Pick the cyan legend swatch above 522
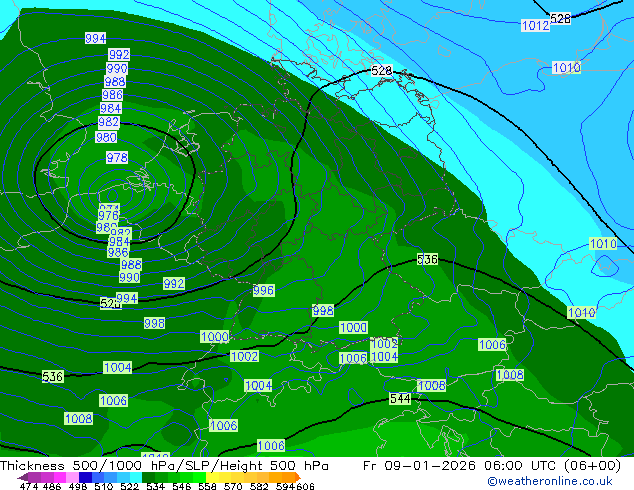Screen dimensions: 634x490 coord(136,477)
